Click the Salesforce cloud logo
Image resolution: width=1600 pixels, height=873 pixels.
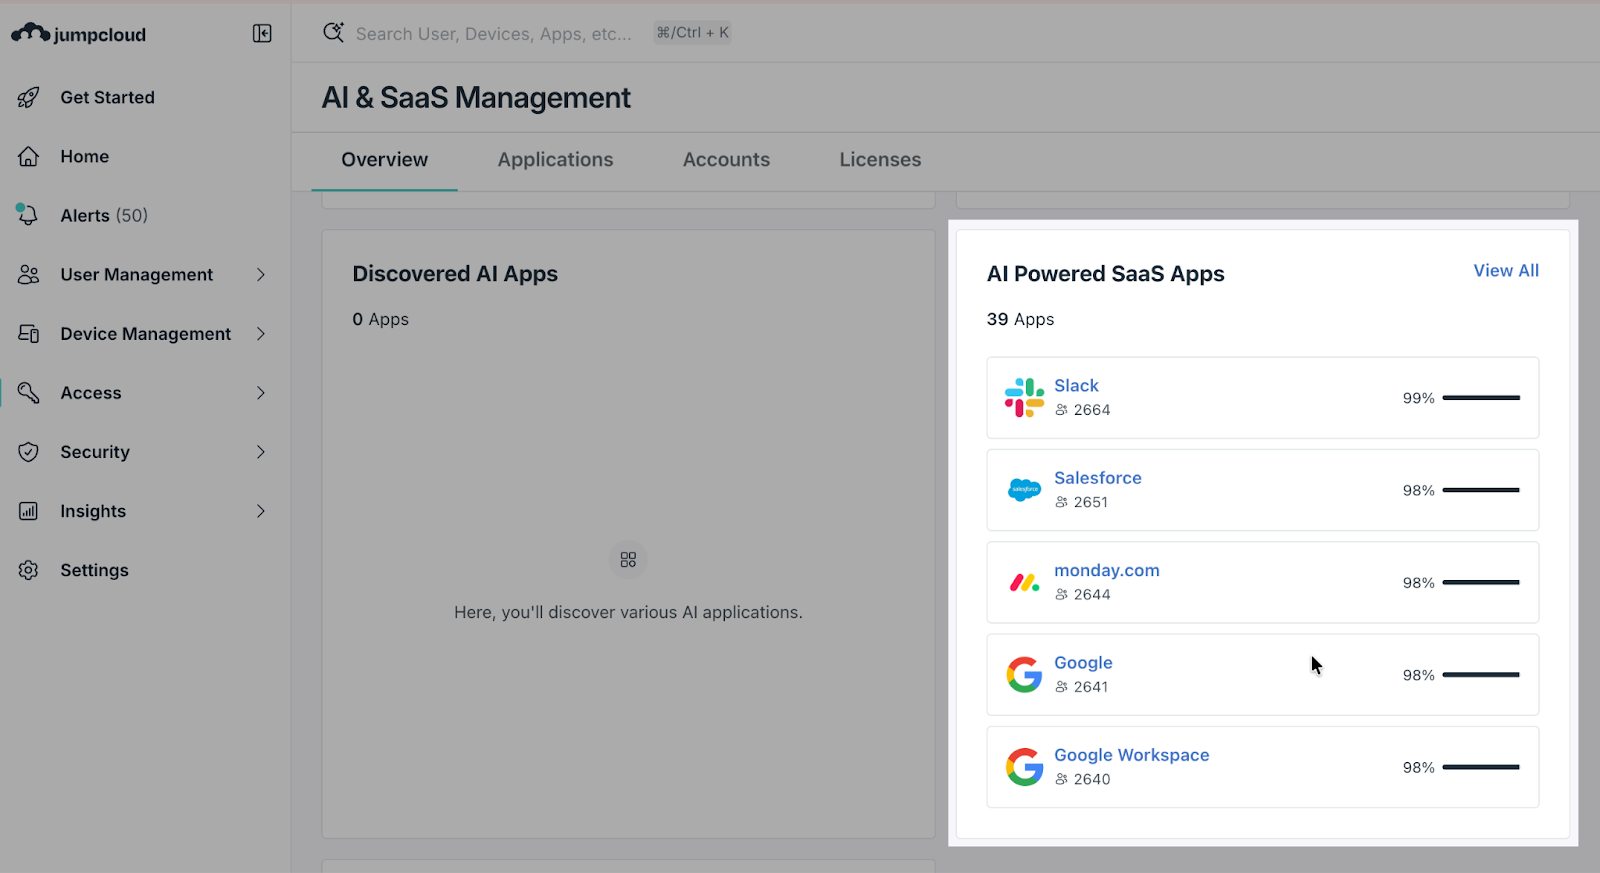[x=1024, y=490]
